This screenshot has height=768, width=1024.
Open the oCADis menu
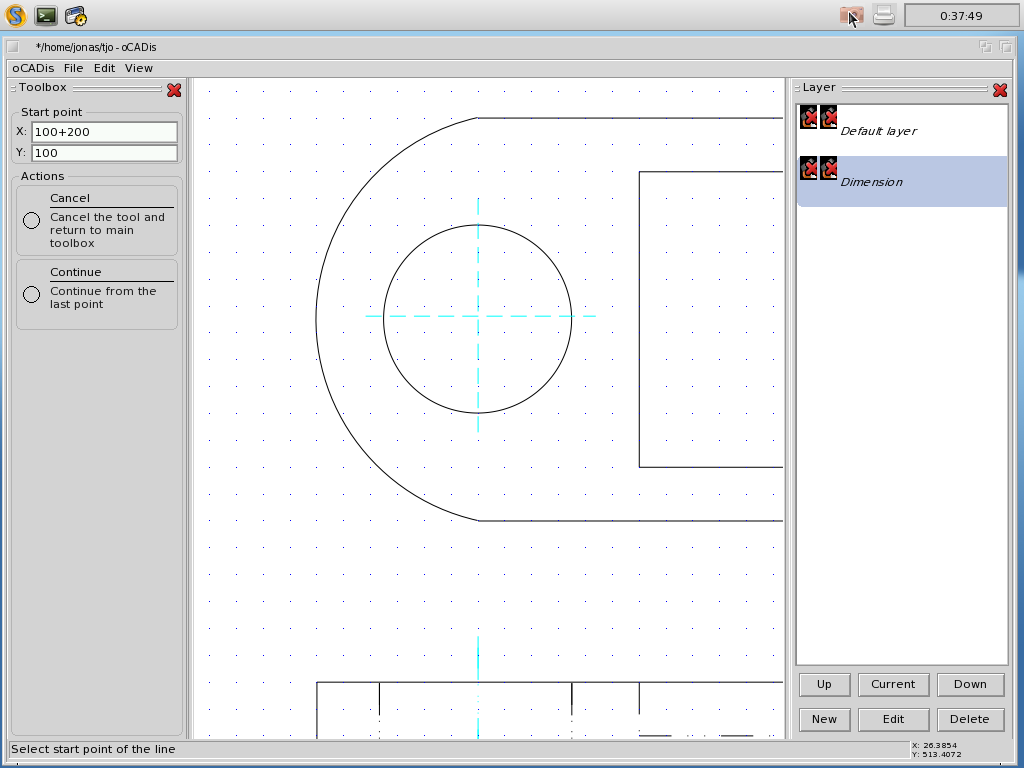coord(33,68)
